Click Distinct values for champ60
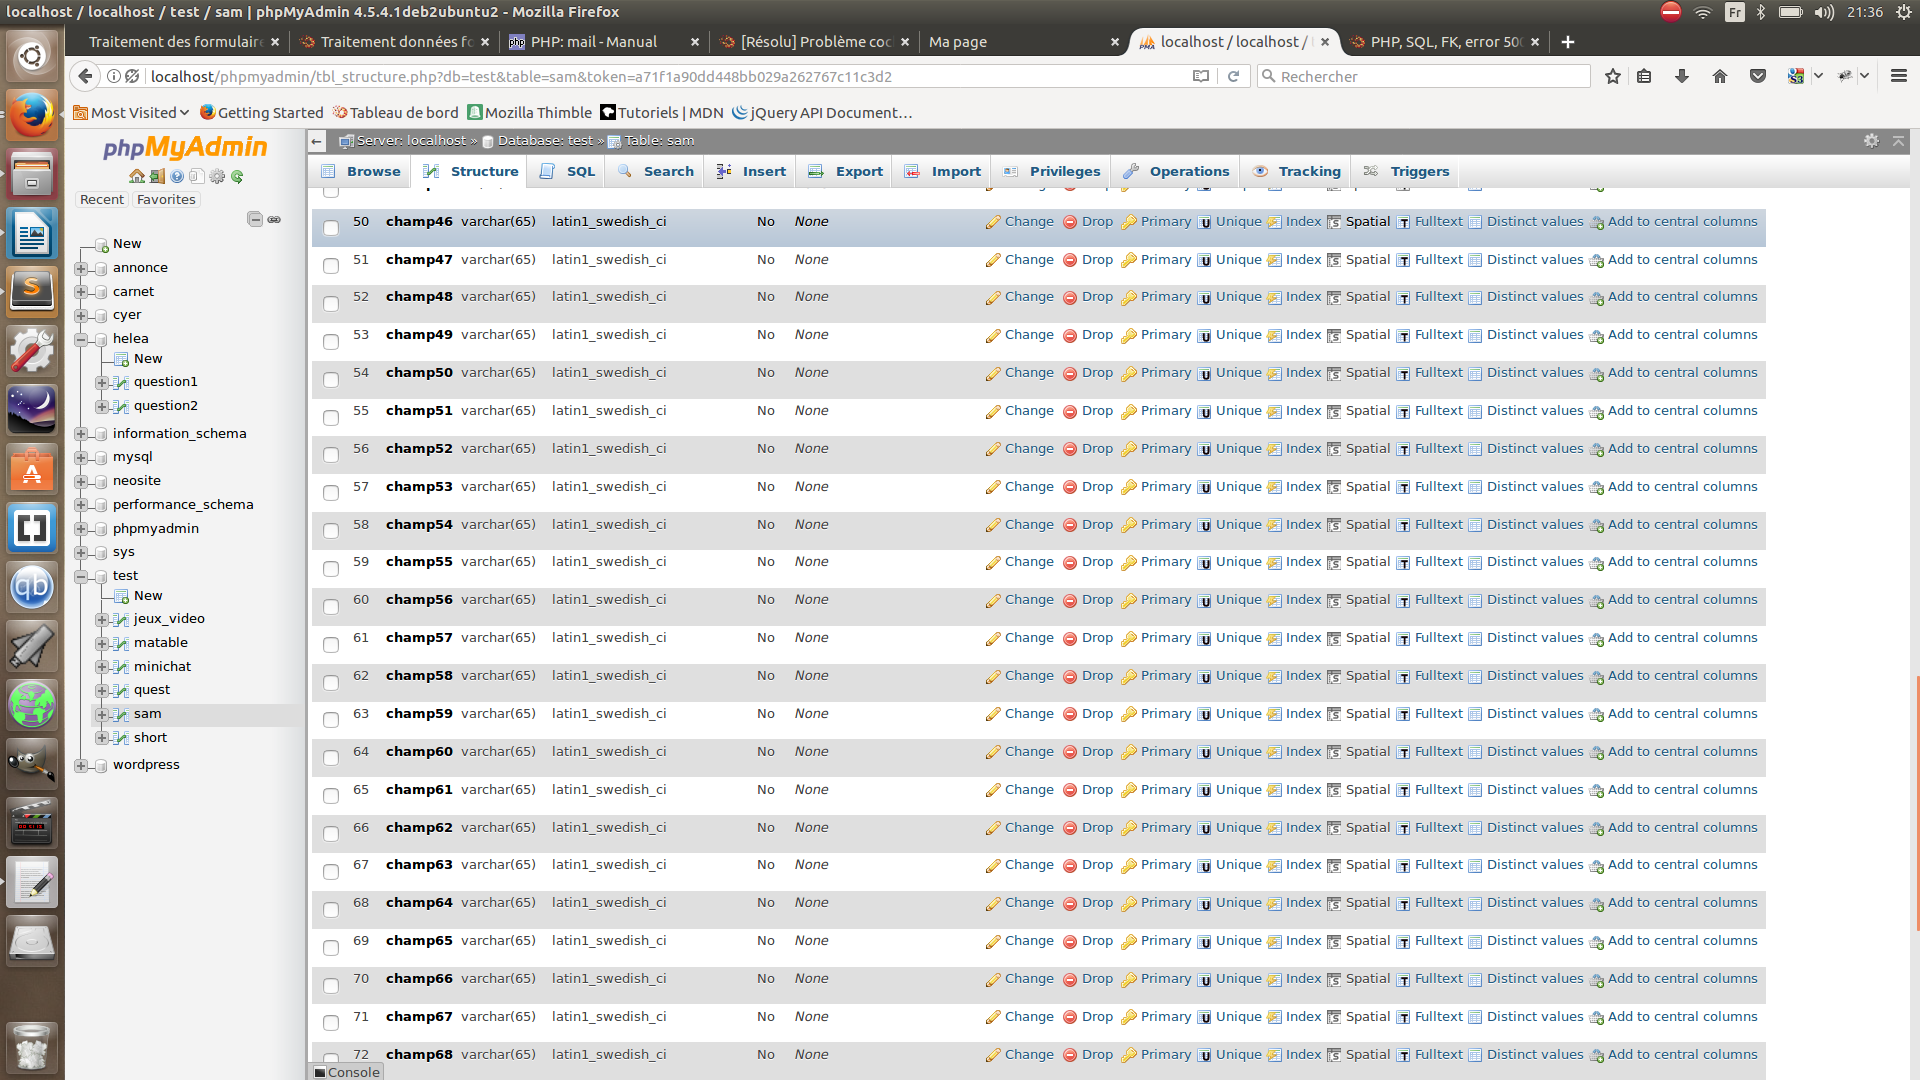This screenshot has height=1080, width=1920. click(1535, 752)
